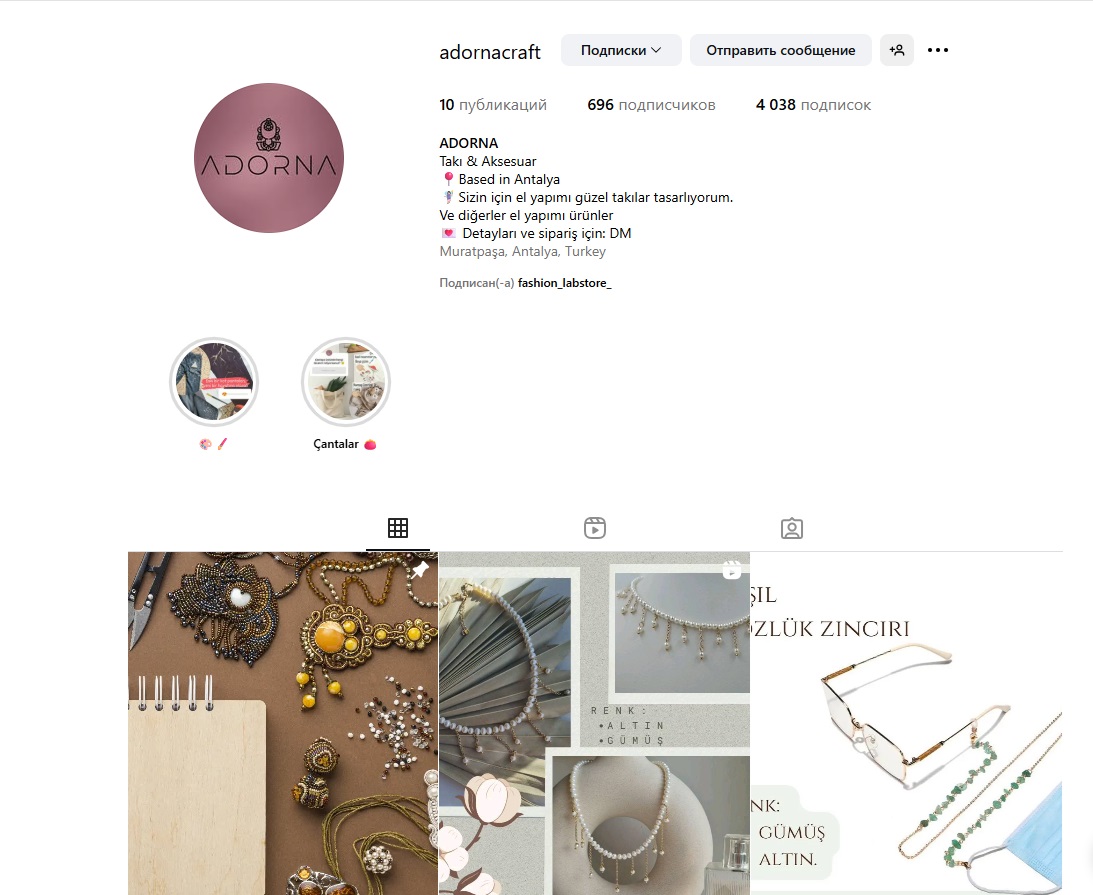Switch to the Reels tab

tap(595, 528)
